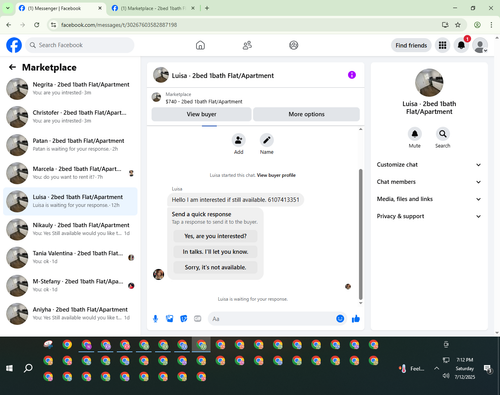Click the browser address bar URL
This screenshot has width=500, height=395.
[x=119, y=25]
